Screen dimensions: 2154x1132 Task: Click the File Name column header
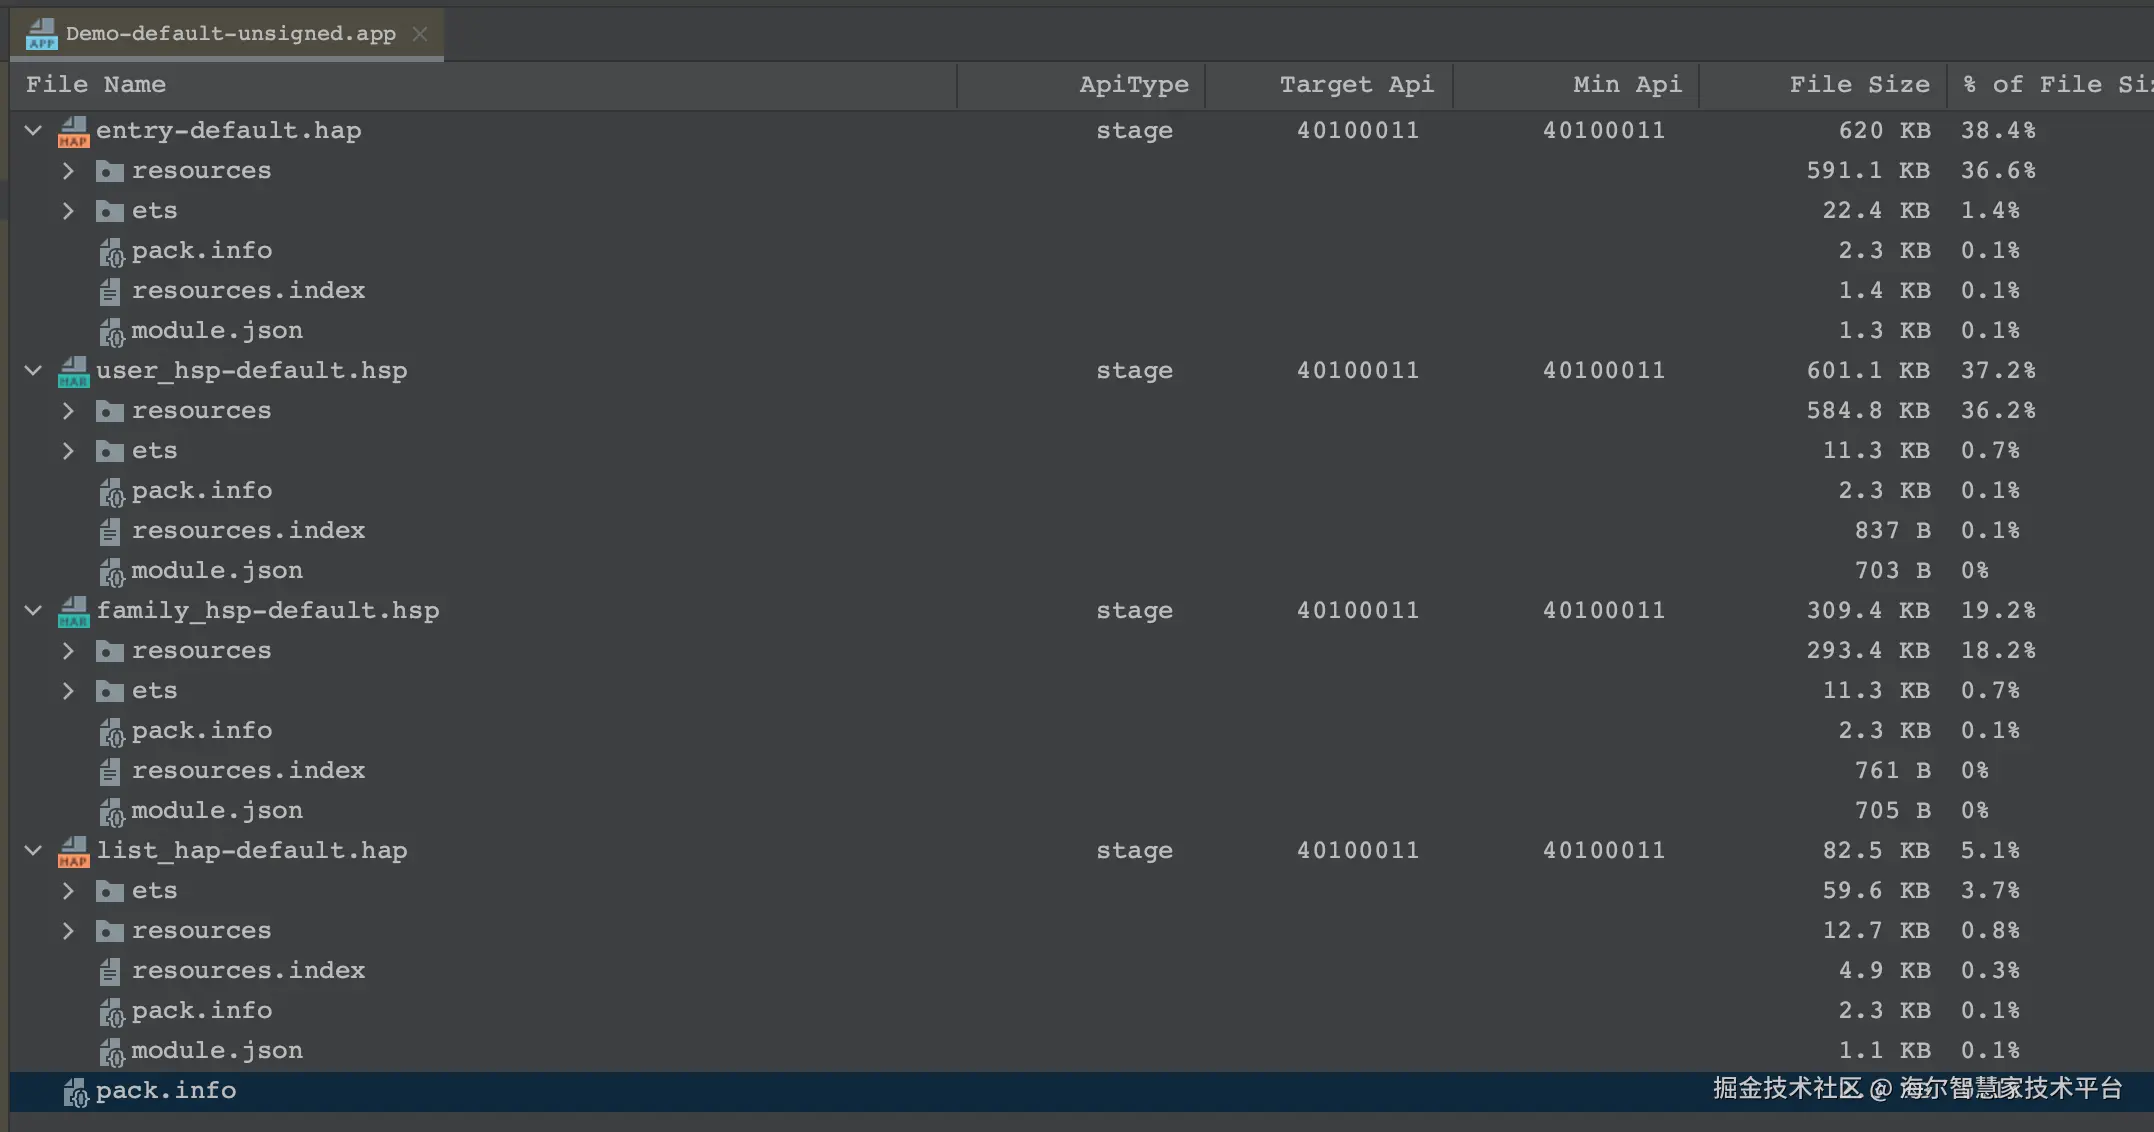point(96,85)
